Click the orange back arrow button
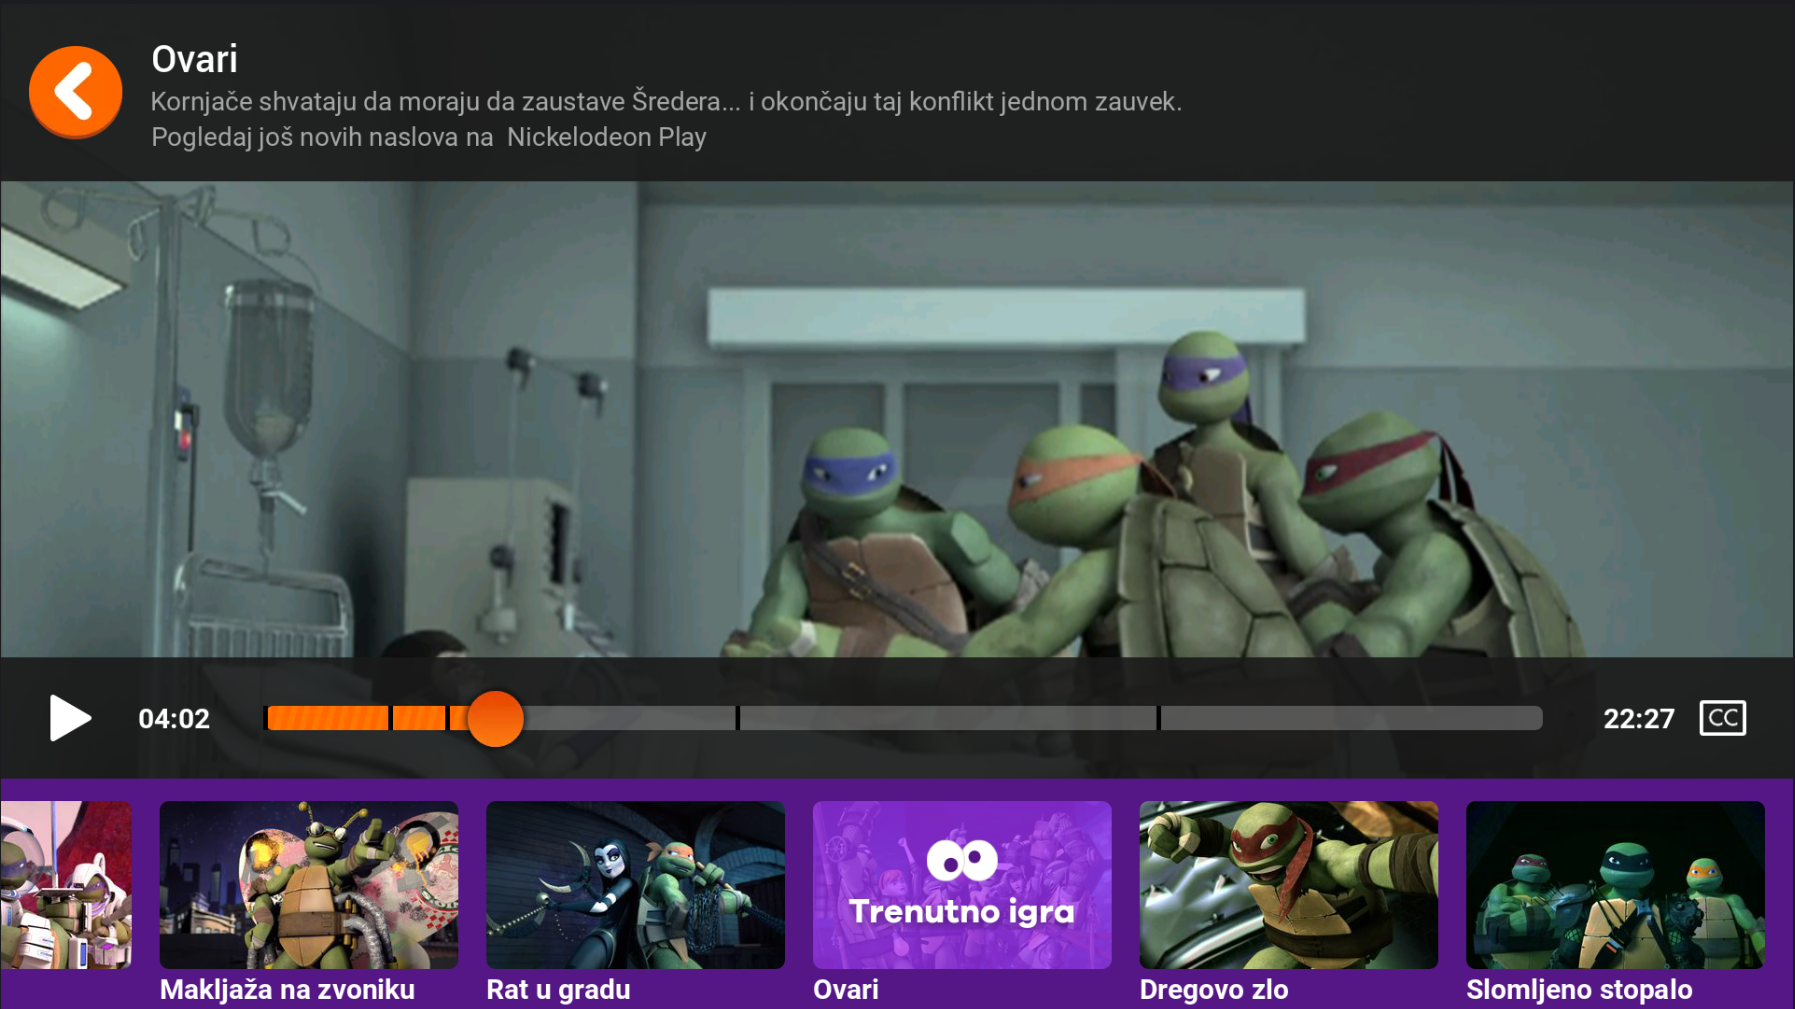 click(x=76, y=92)
